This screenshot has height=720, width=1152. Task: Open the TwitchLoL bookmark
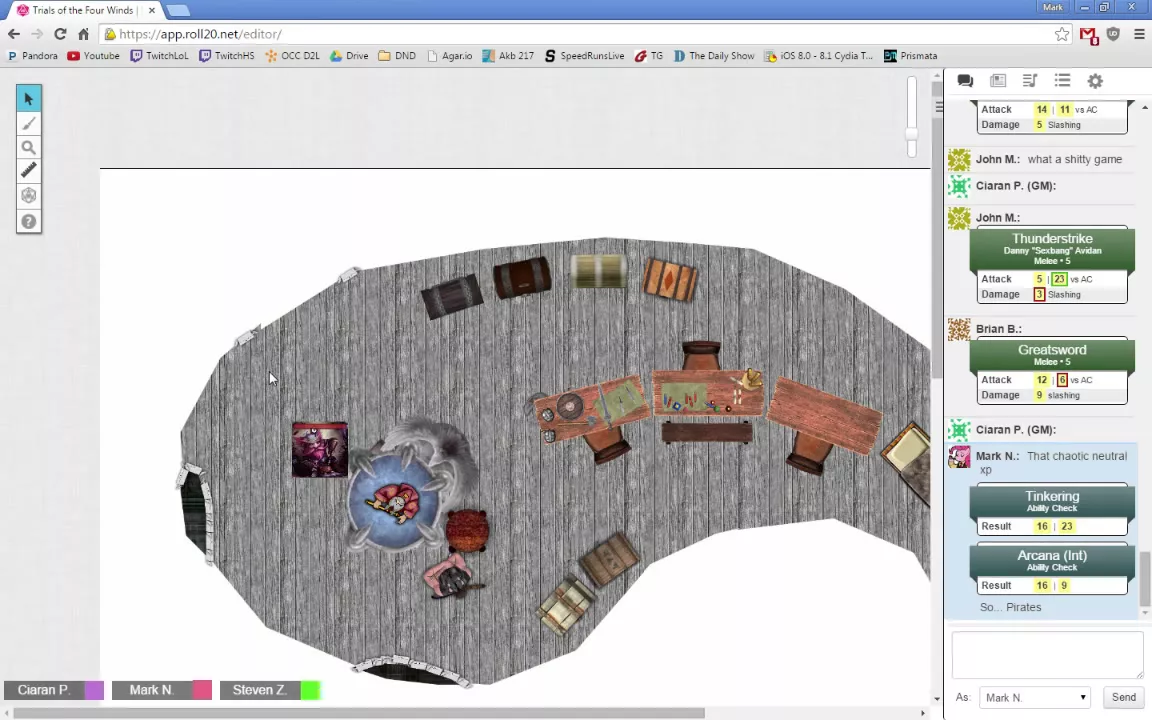[x=159, y=56]
